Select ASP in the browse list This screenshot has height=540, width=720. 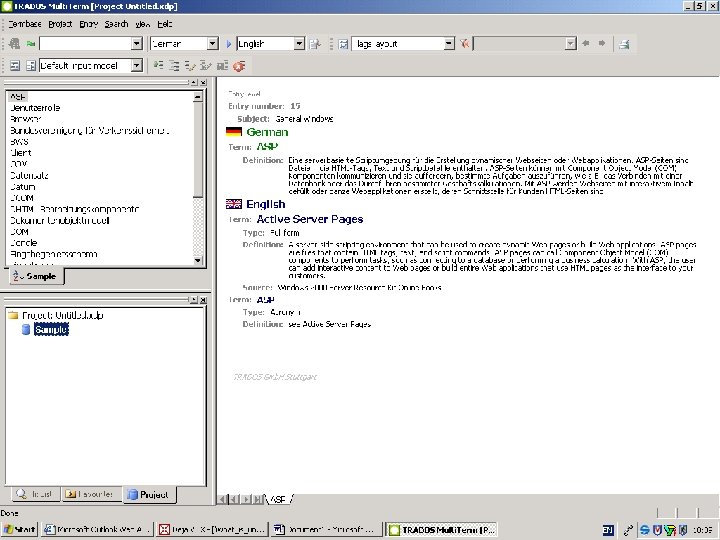18,97
